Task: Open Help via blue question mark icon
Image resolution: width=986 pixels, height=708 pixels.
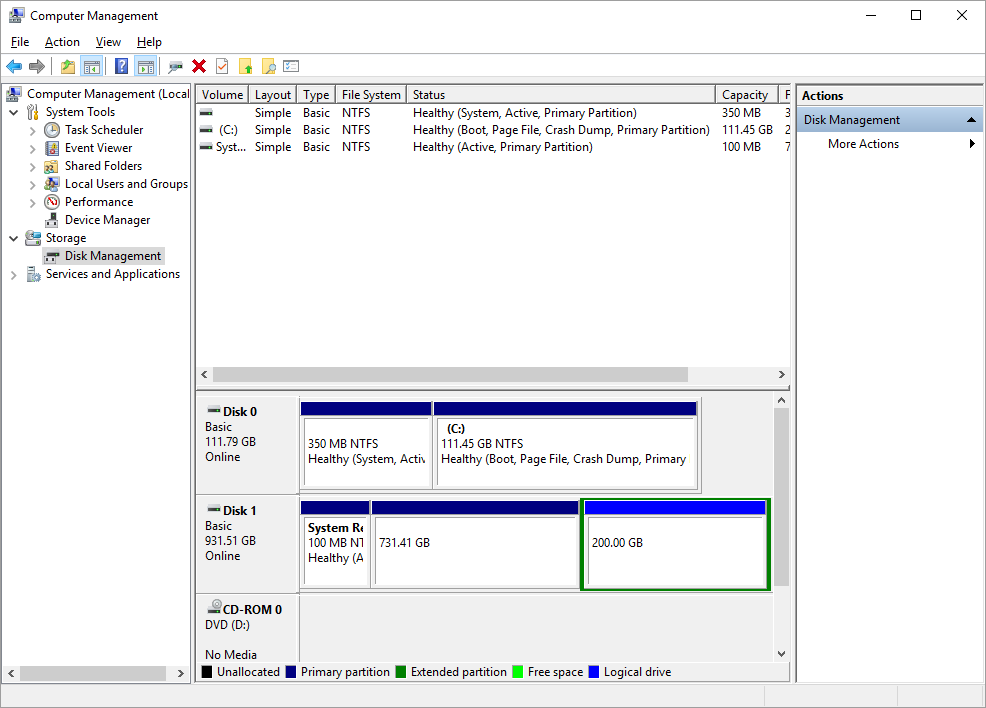Action: click(121, 66)
